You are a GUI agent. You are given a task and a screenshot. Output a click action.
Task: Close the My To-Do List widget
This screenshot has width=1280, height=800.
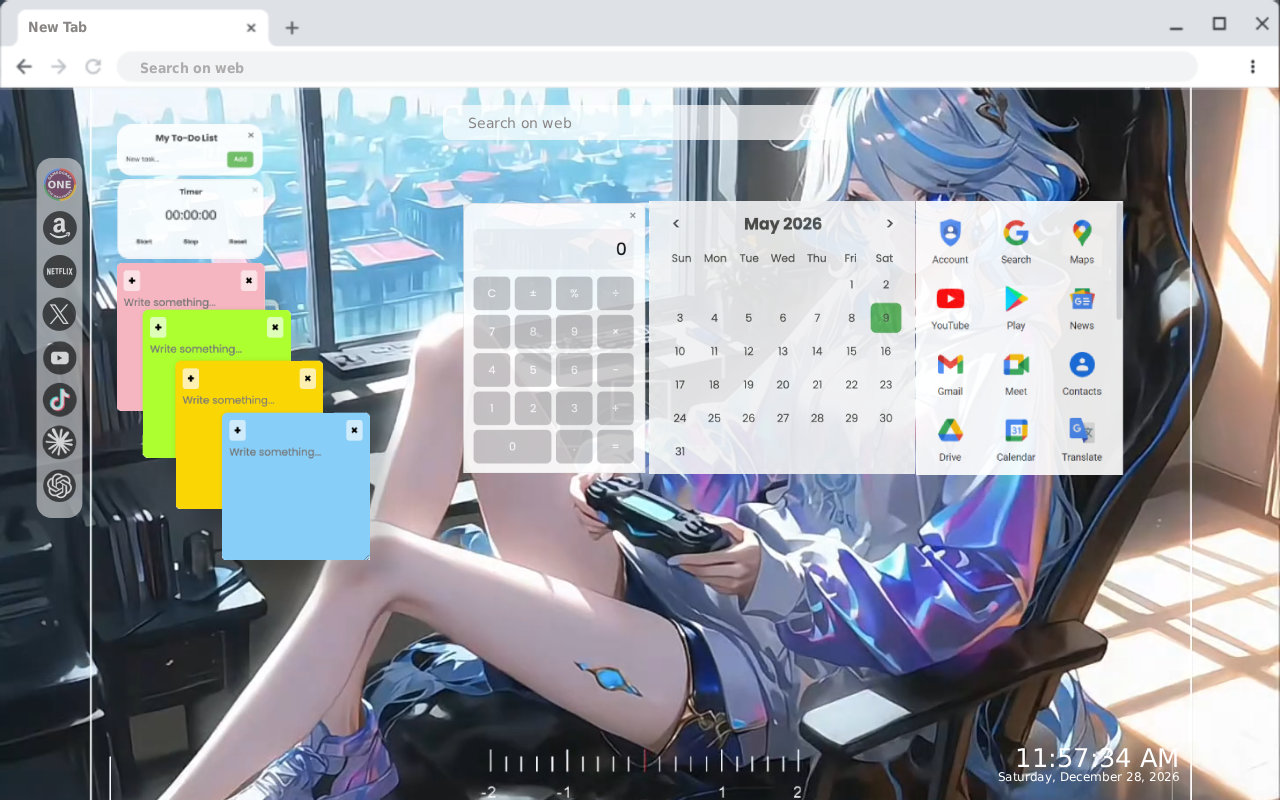point(251,134)
